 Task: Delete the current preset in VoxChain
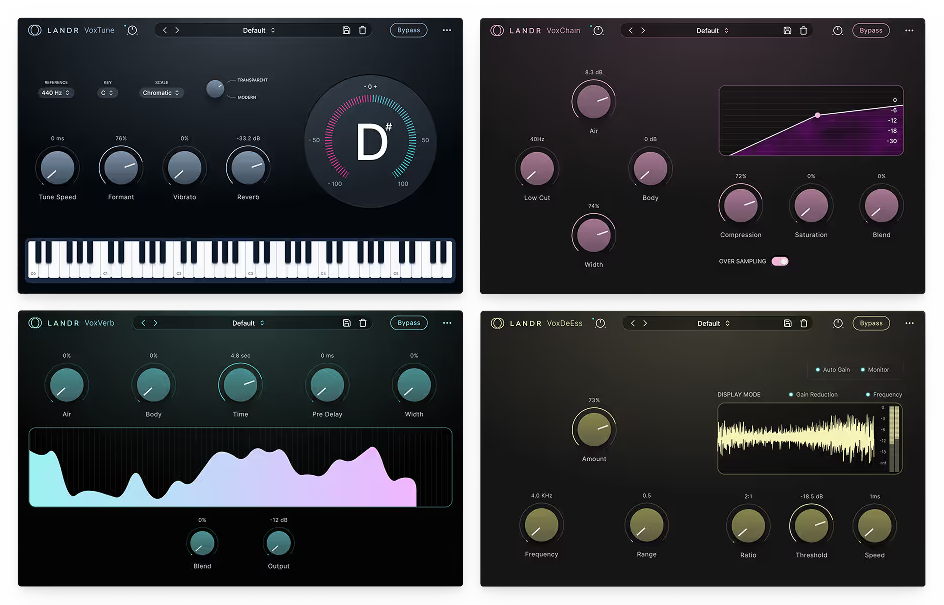point(803,30)
